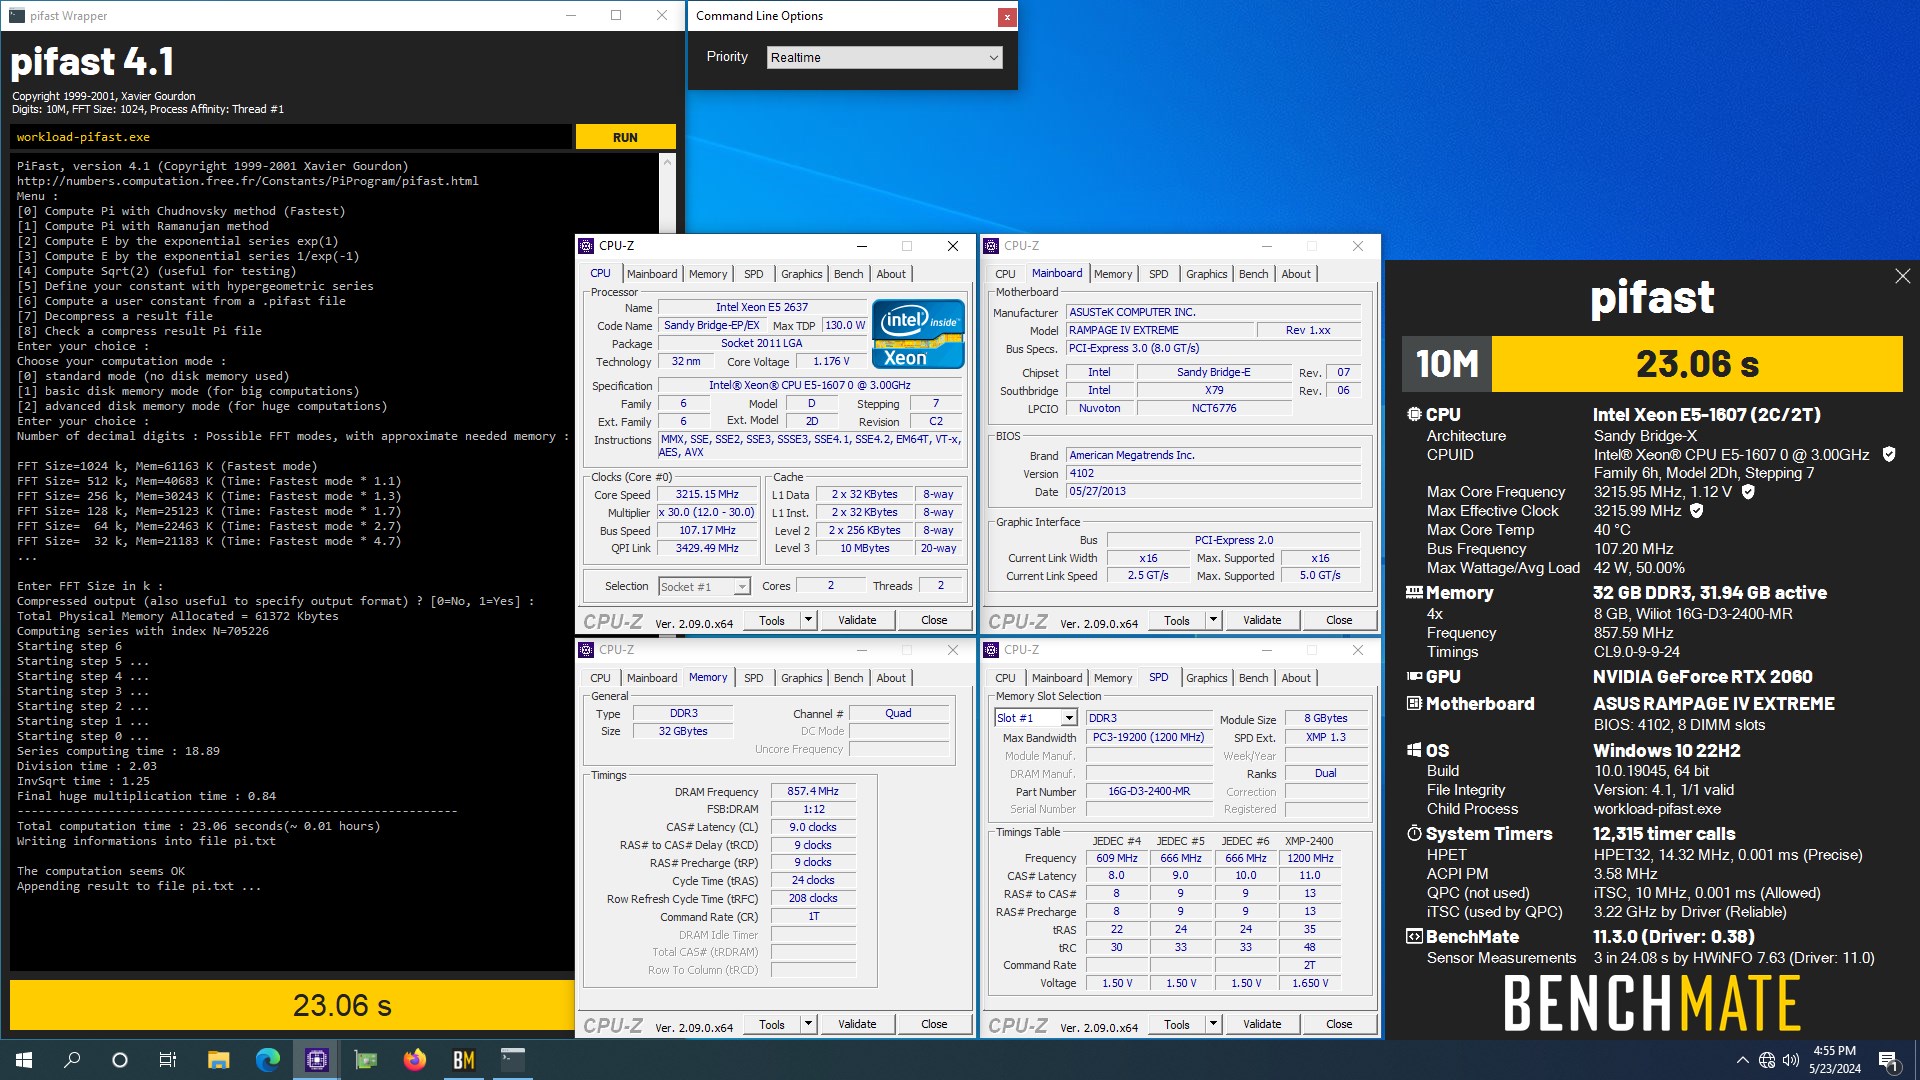The image size is (1920, 1080).
Task: Click the pinned app icon left of Firefox
Action: pos(366,1059)
